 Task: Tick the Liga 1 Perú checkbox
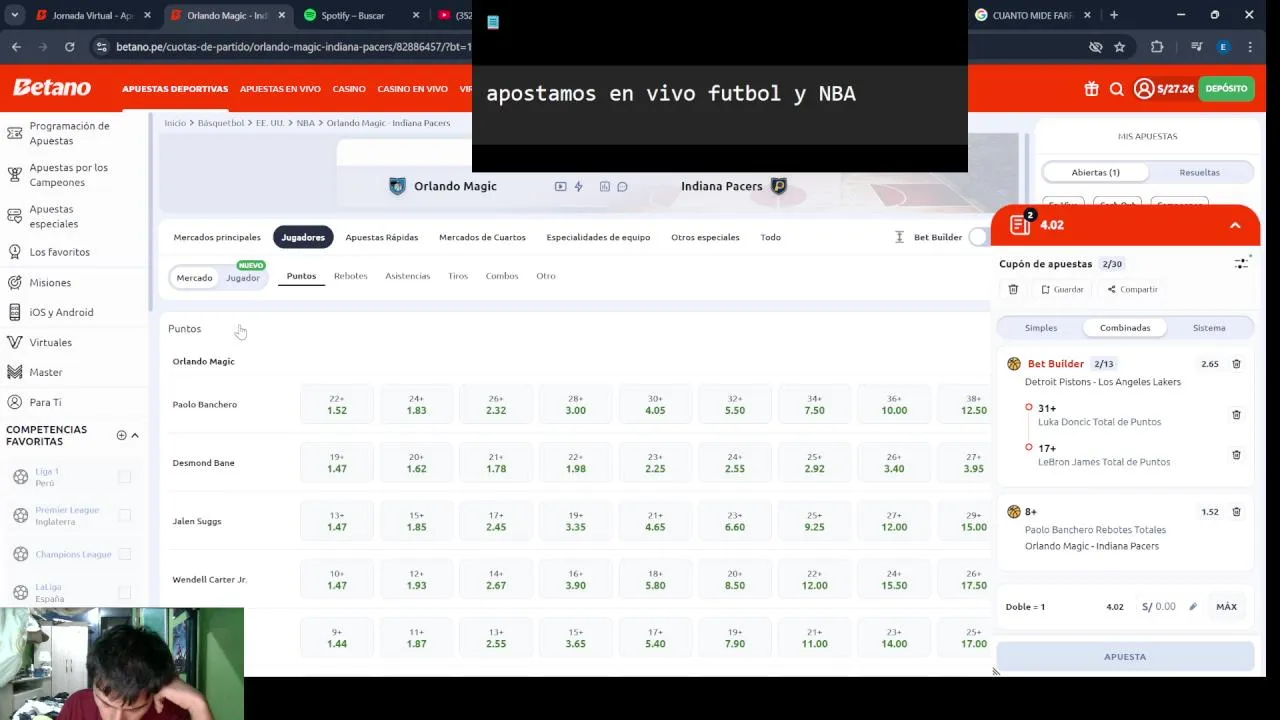[x=125, y=477]
